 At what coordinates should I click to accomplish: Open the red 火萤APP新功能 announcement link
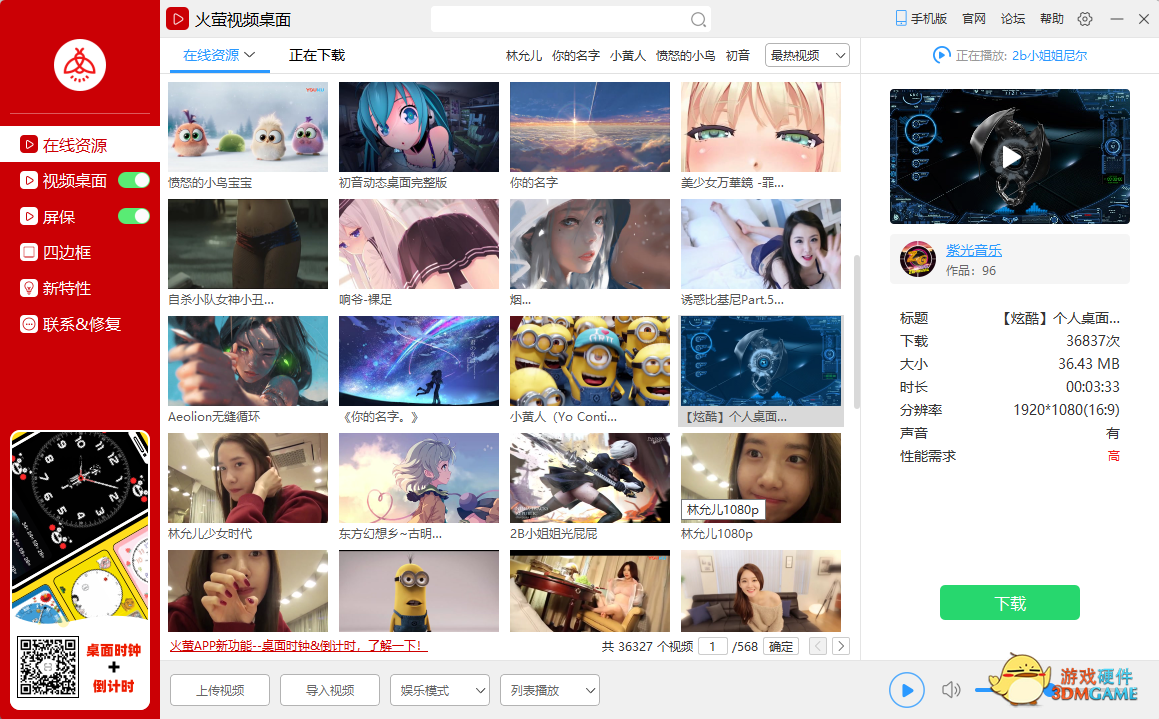point(298,645)
